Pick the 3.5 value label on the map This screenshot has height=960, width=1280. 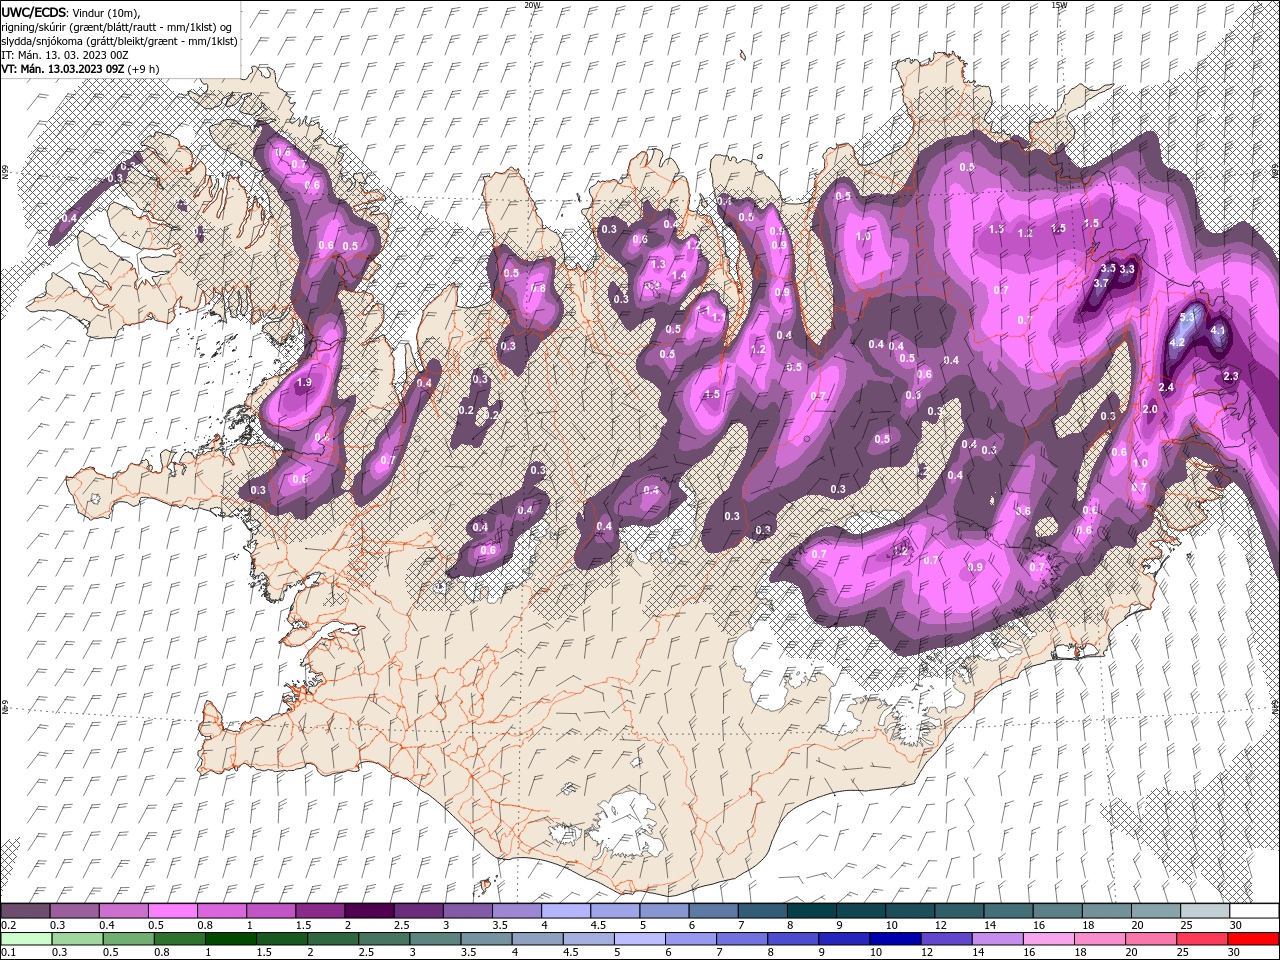pyautogui.click(x=1108, y=269)
